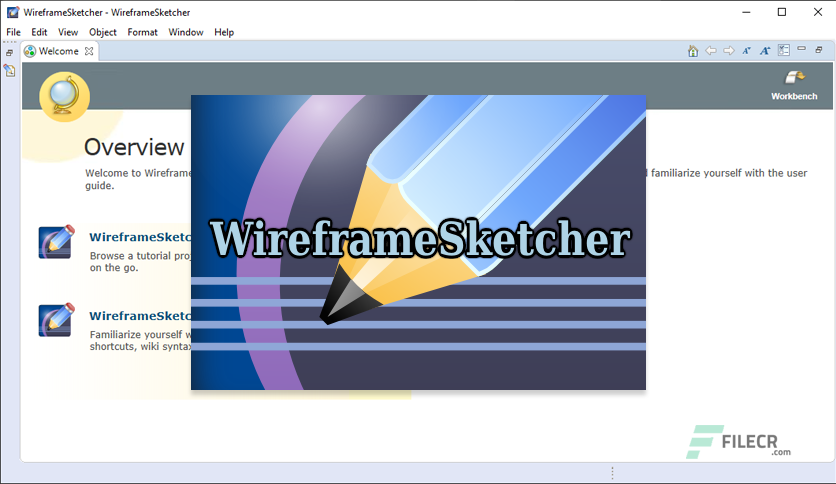The image size is (836, 484).
Task: Open the Object menu
Action: [103, 32]
